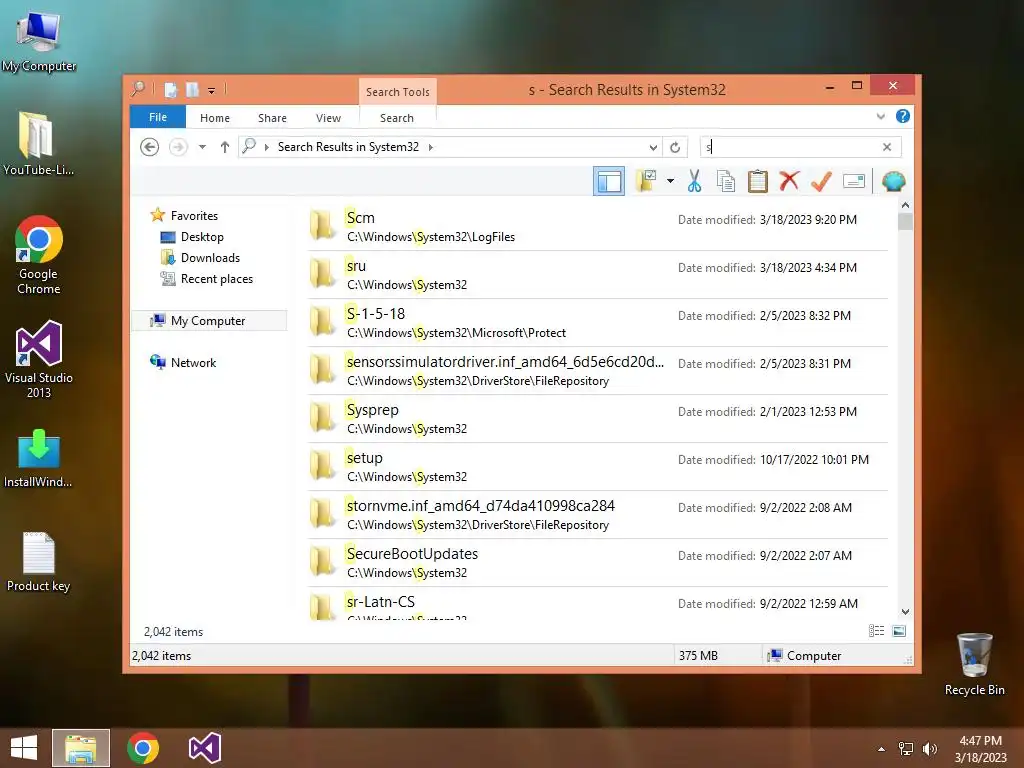Go back with the Back arrow button

coord(150,147)
